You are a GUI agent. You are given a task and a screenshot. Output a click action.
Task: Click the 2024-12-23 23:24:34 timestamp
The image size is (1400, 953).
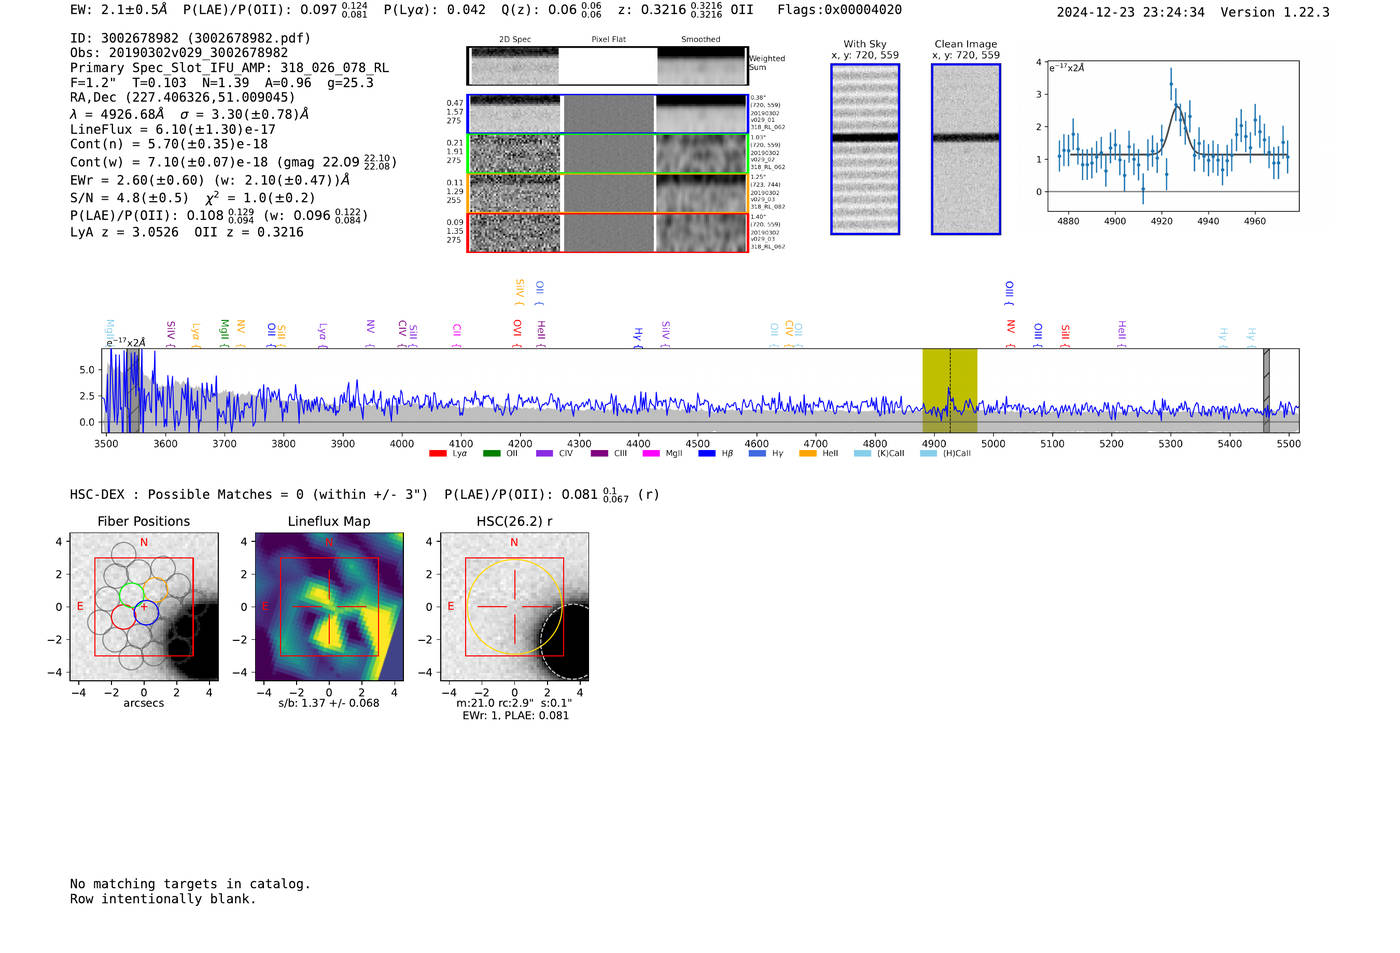[1130, 12]
